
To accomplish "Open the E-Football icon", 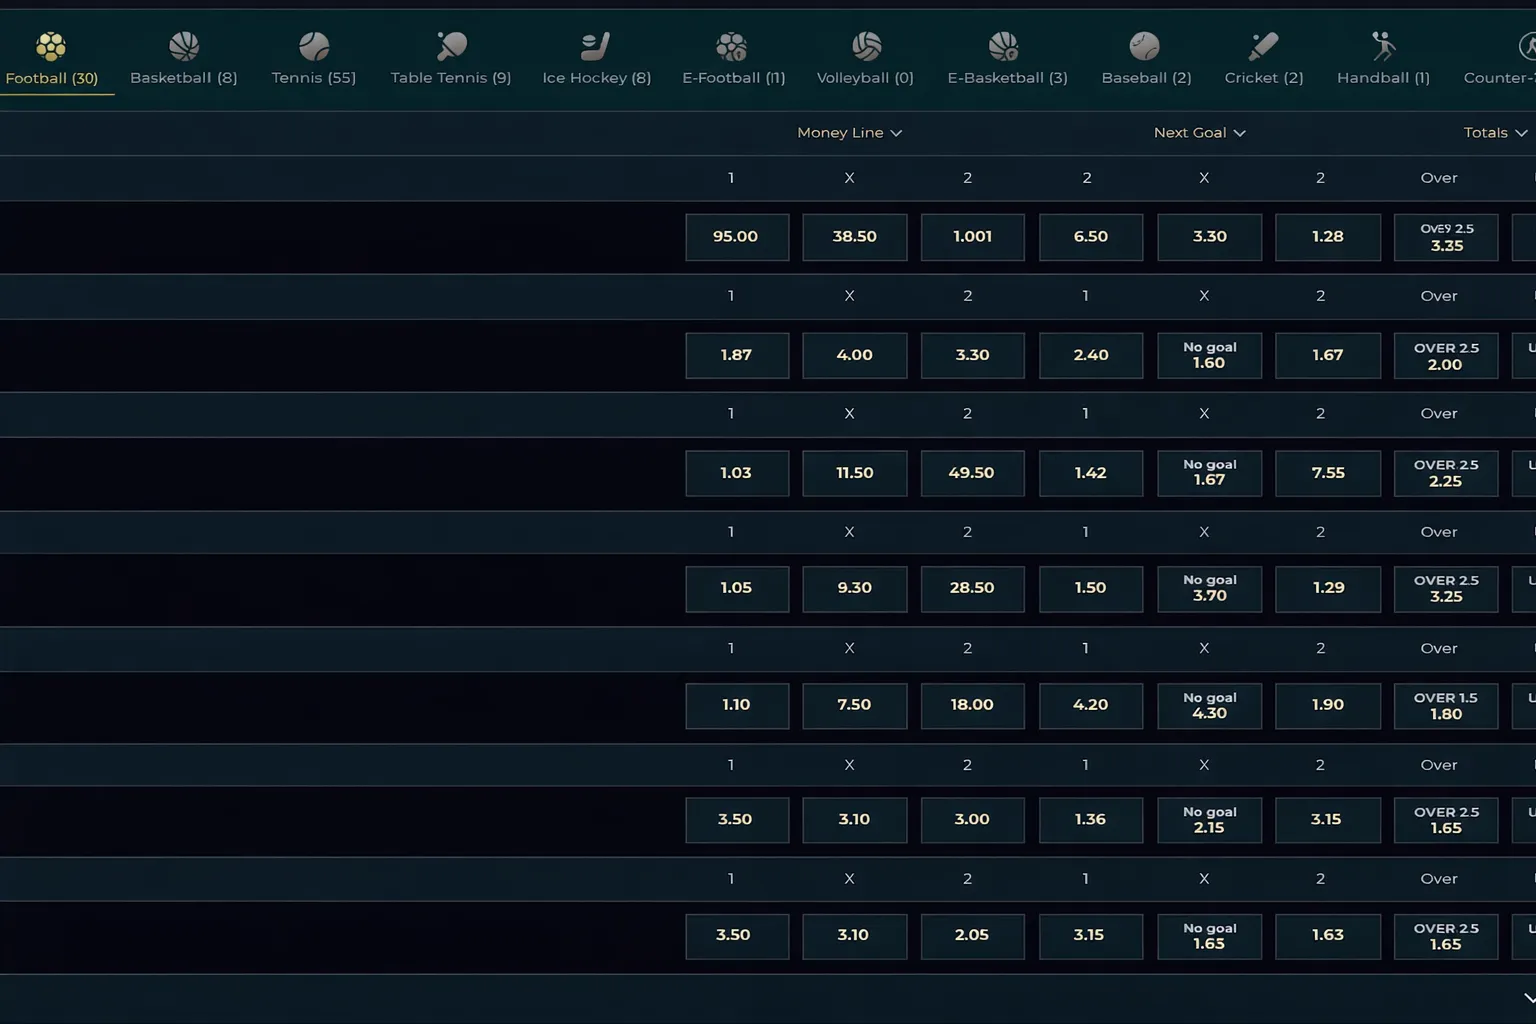I will (x=733, y=46).
